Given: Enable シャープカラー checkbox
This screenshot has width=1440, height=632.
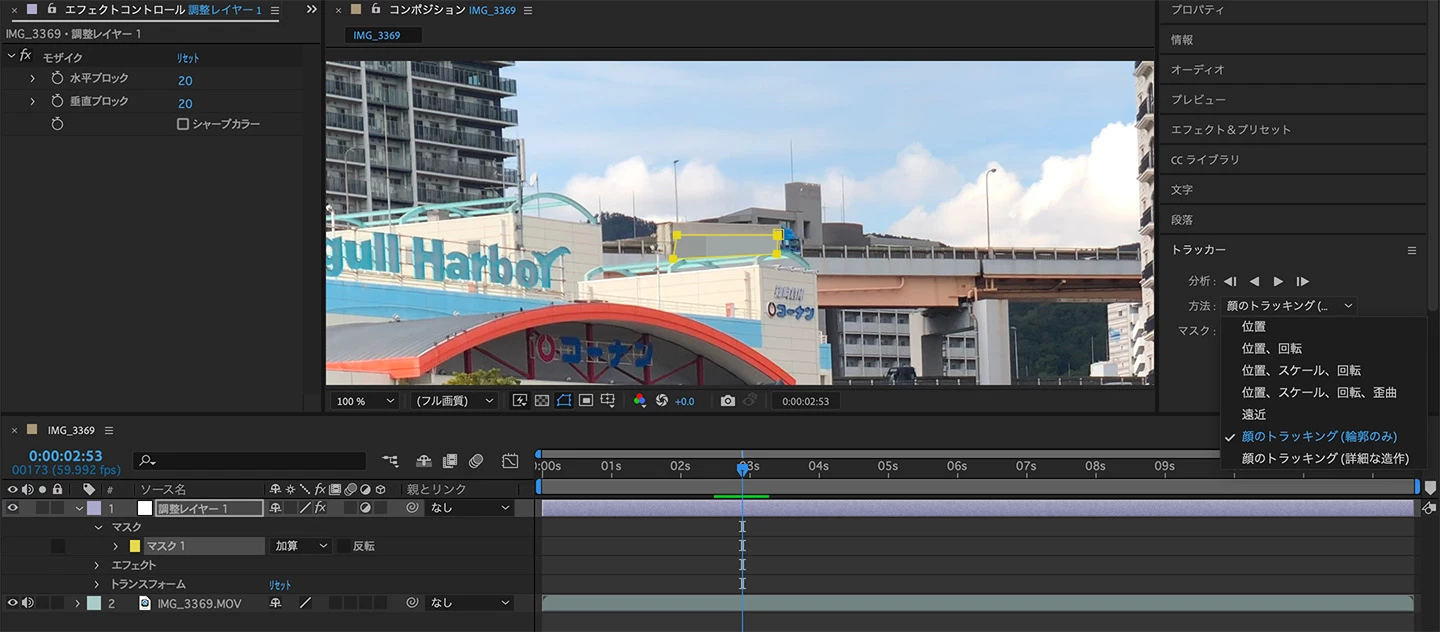Looking at the screenshot, I should coord(183,124).
